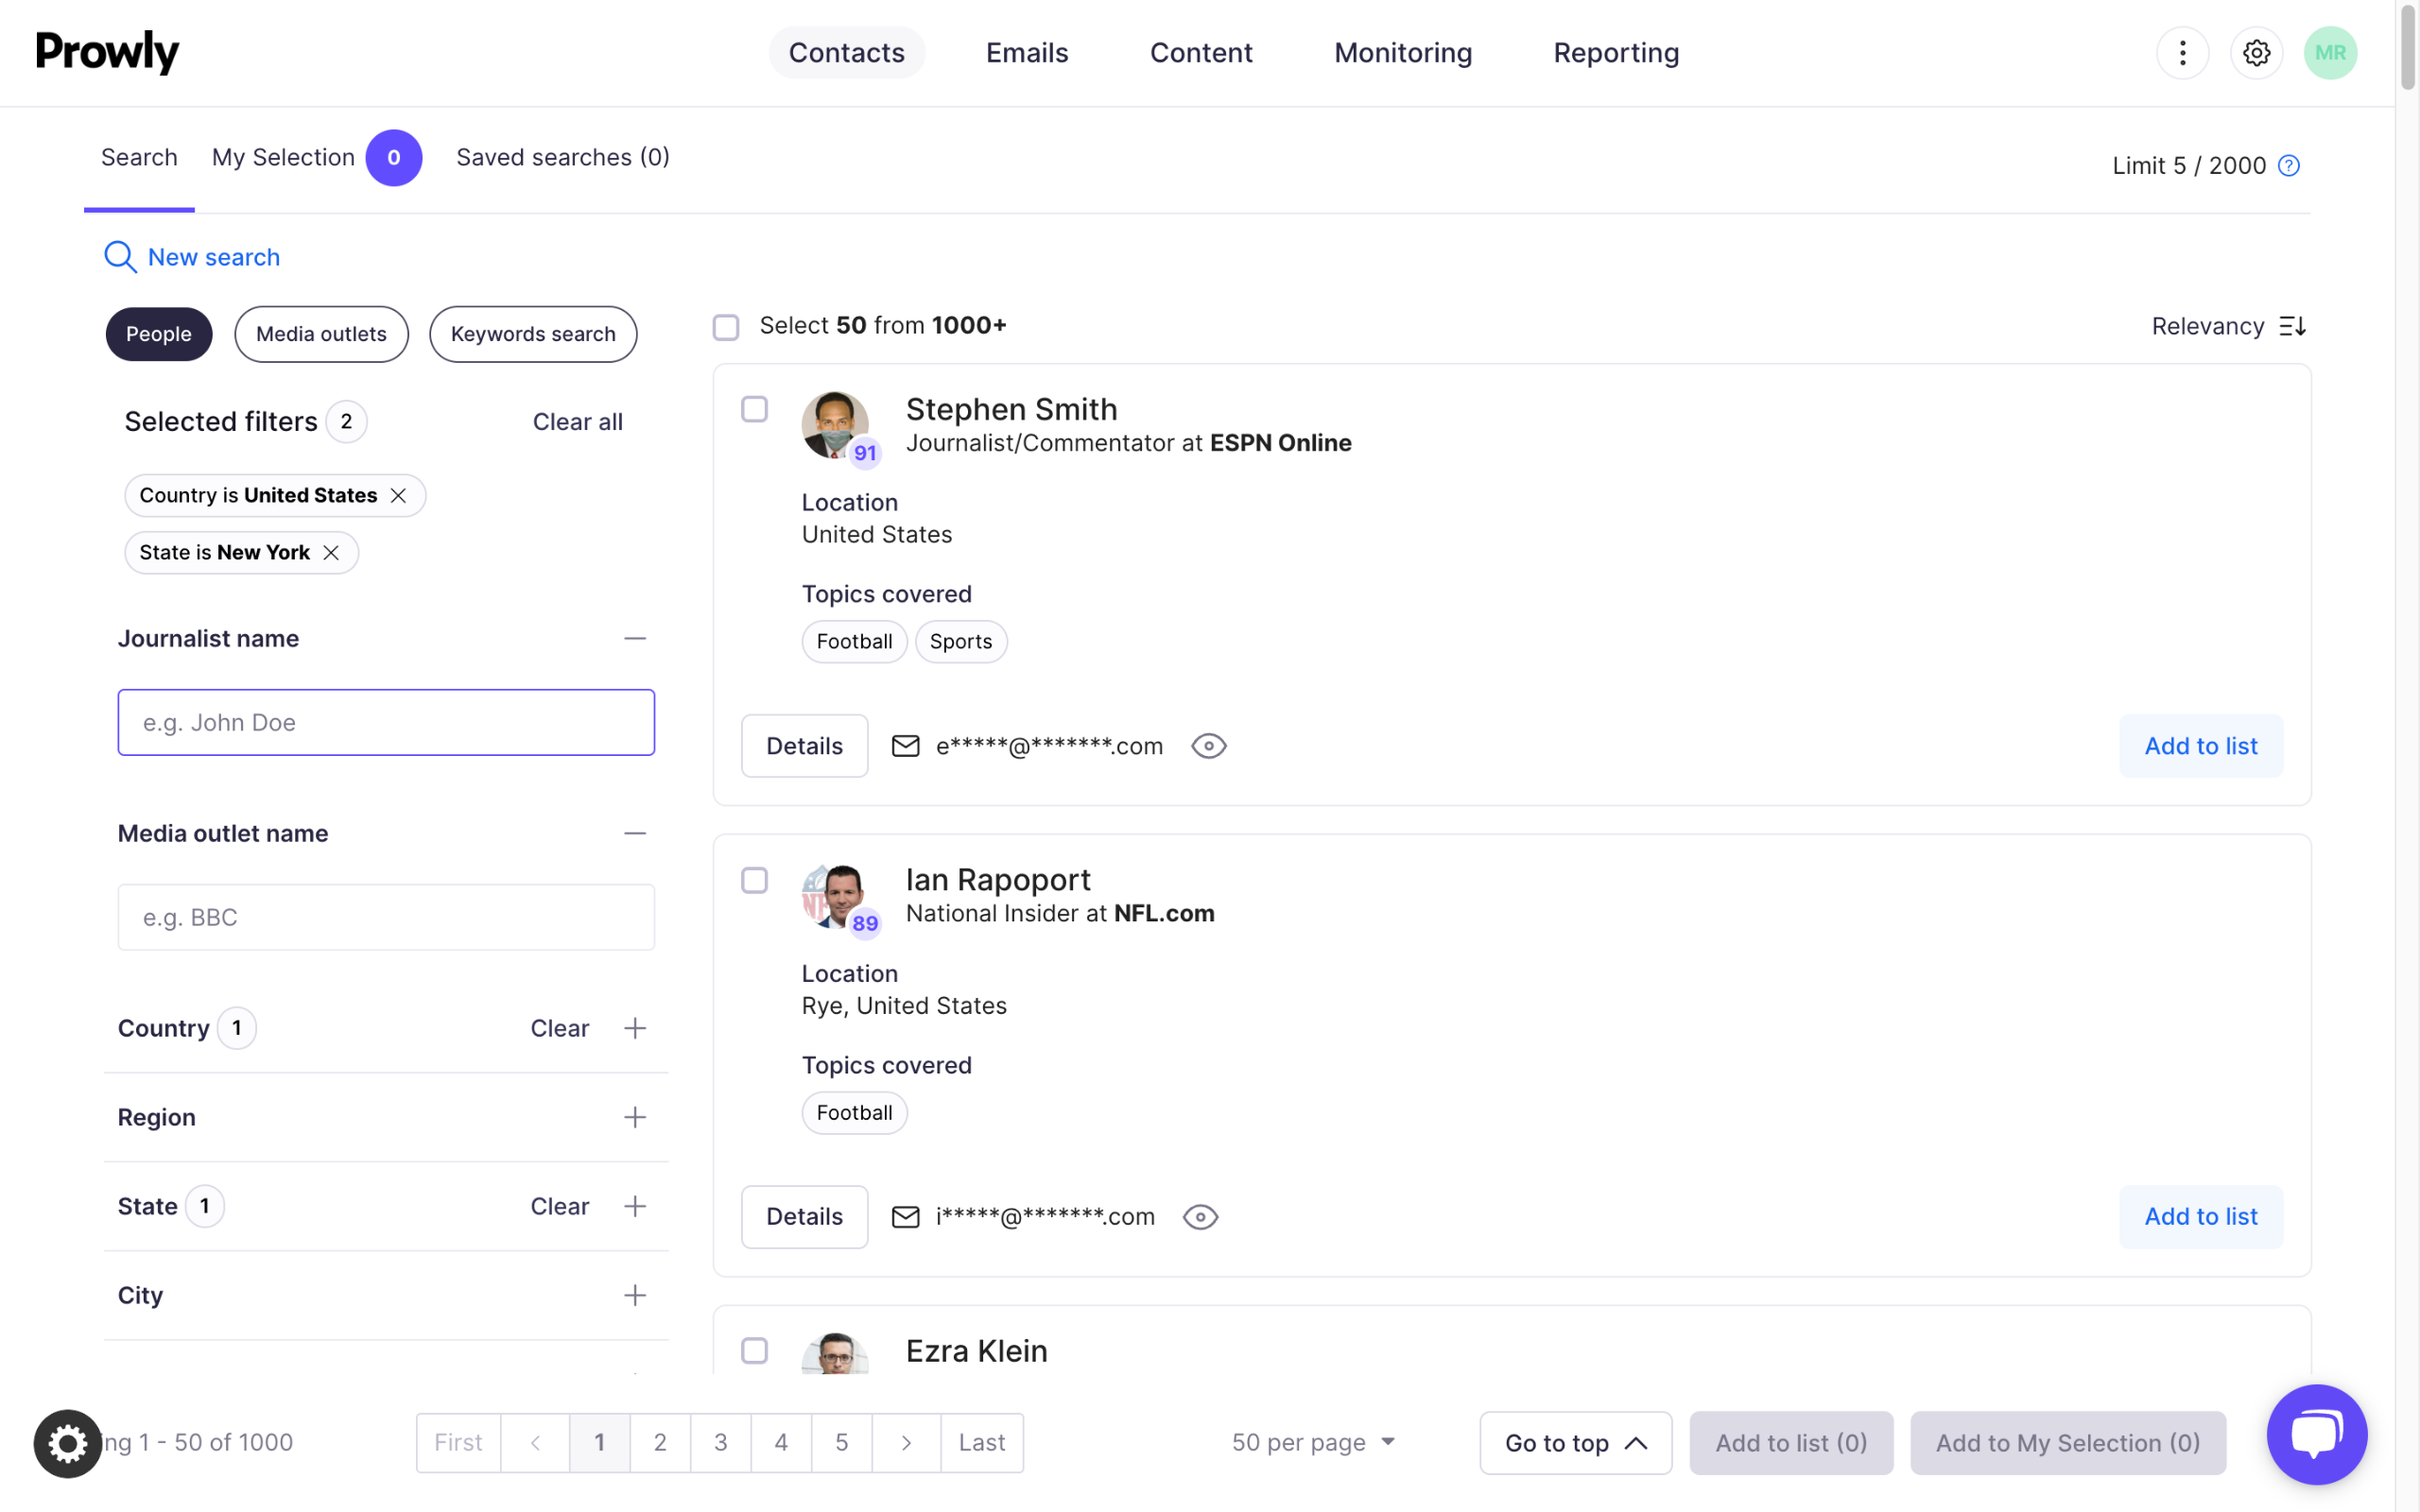The height and width of the screenshot is (1512, 2420).
Task: Expand the City filter section
Action: 634,1295
